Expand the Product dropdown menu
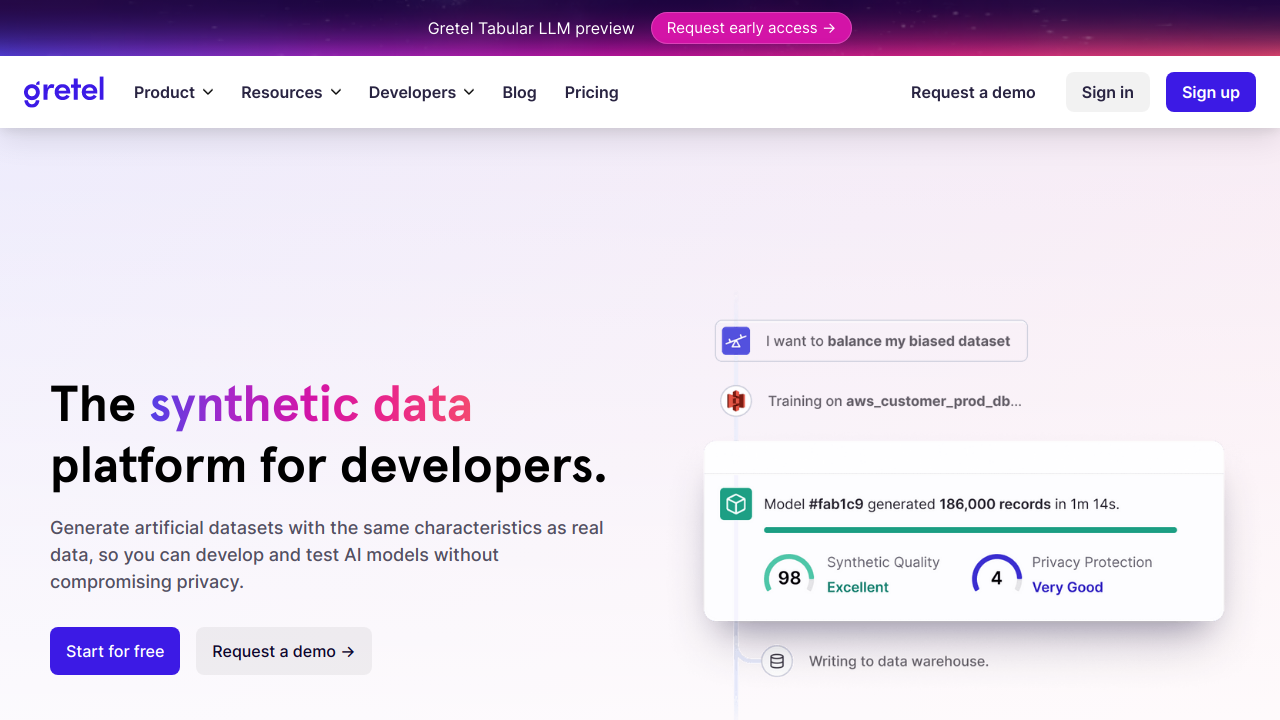 click(x=174, y=92)
